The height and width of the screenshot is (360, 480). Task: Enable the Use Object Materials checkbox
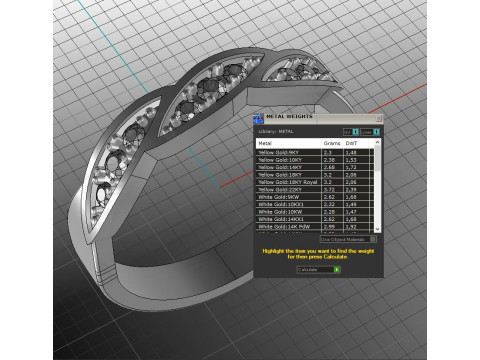click(x=373, y=239)
